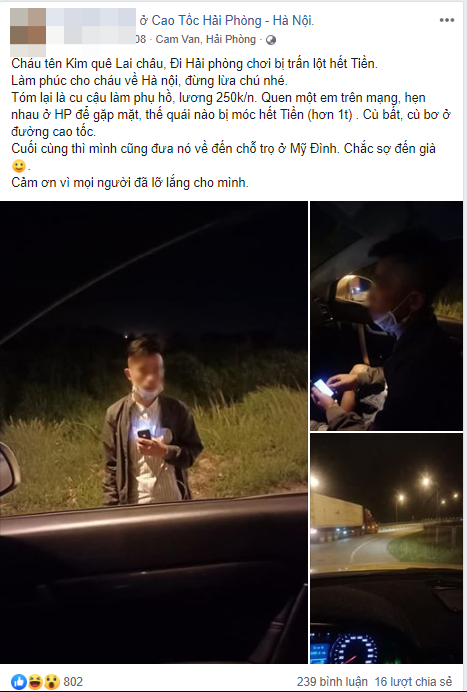Viewport: 467px width, 692px height.
Task: Click the Wow surprised reaction icon
Action: pyautogui.click(x=52, y=682)
